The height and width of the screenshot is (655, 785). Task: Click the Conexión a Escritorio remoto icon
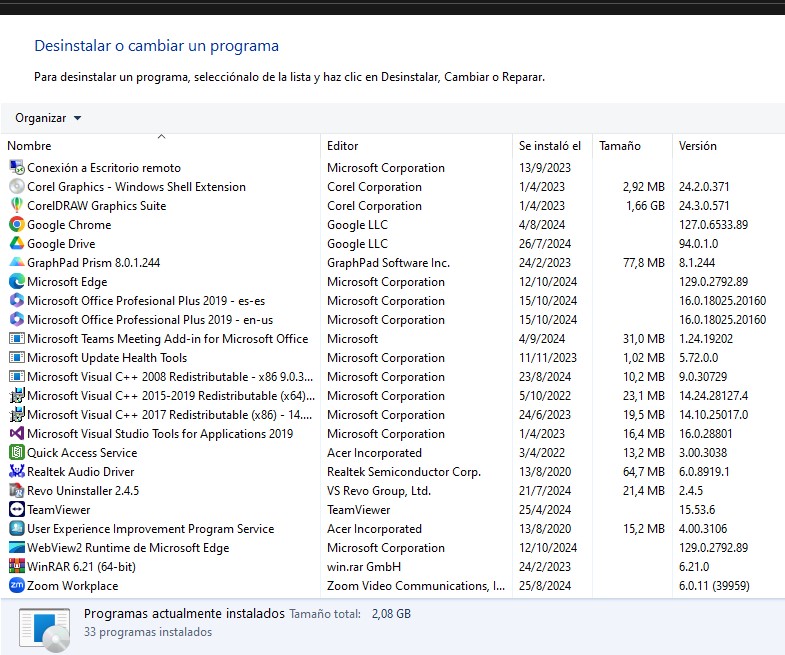(17, 167)
